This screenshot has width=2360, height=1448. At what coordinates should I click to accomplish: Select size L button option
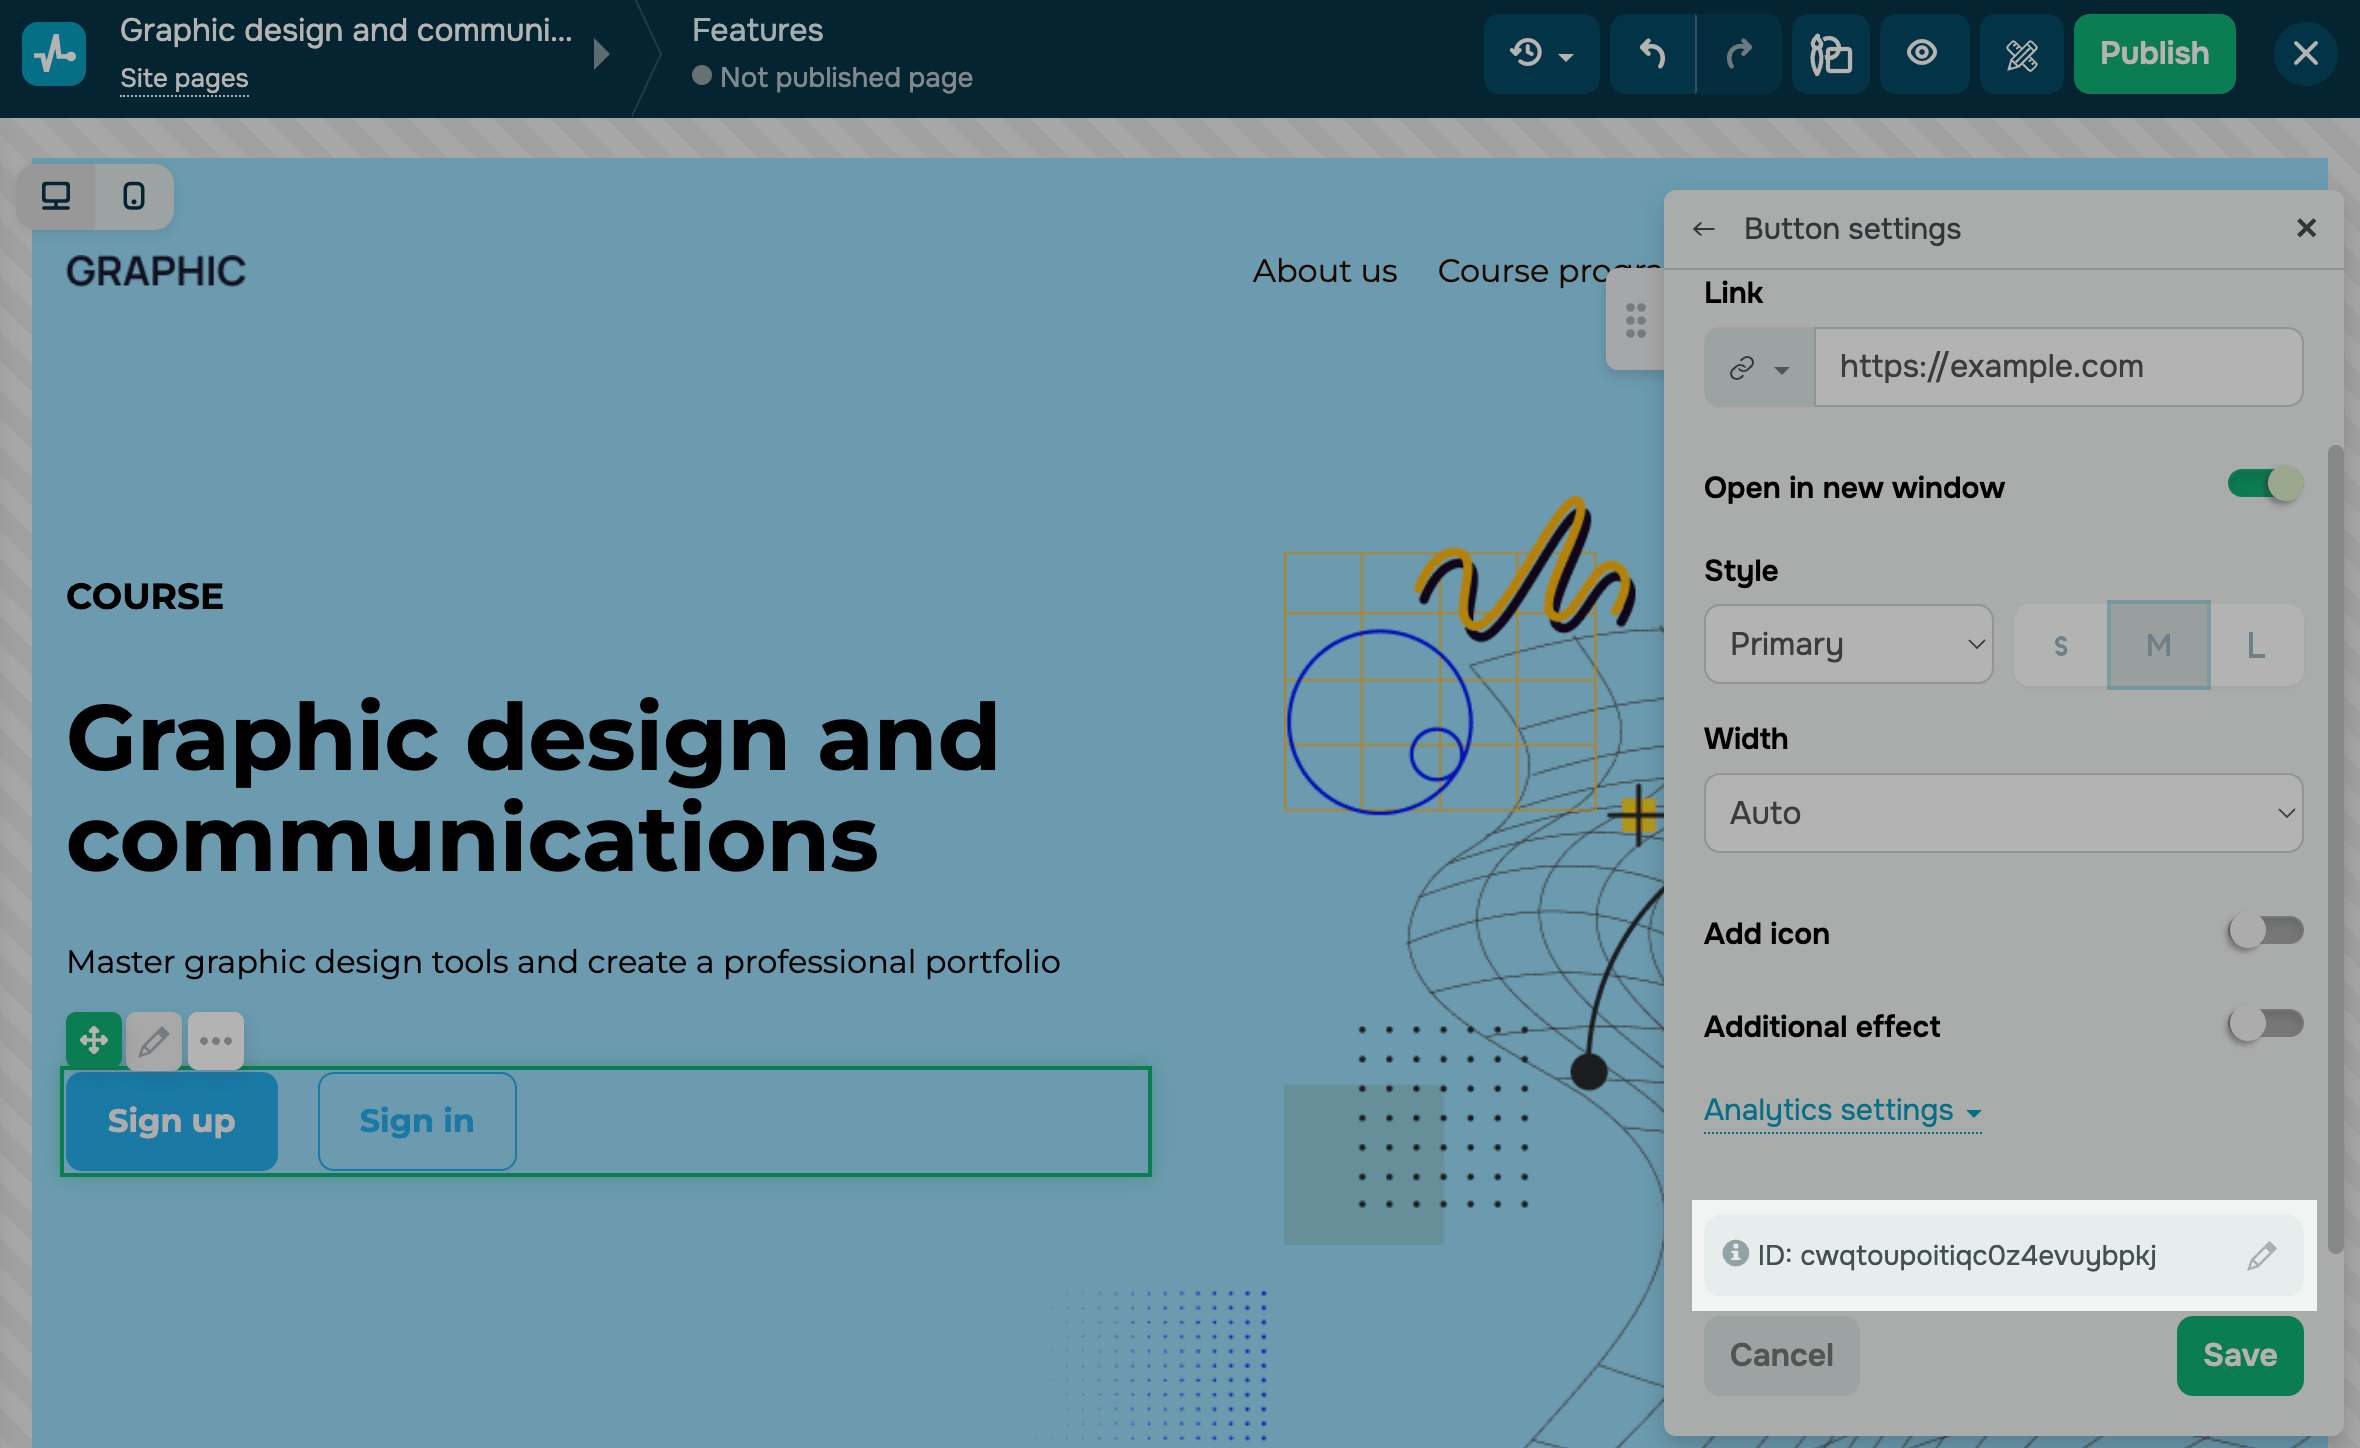[x=2256, y=646]
